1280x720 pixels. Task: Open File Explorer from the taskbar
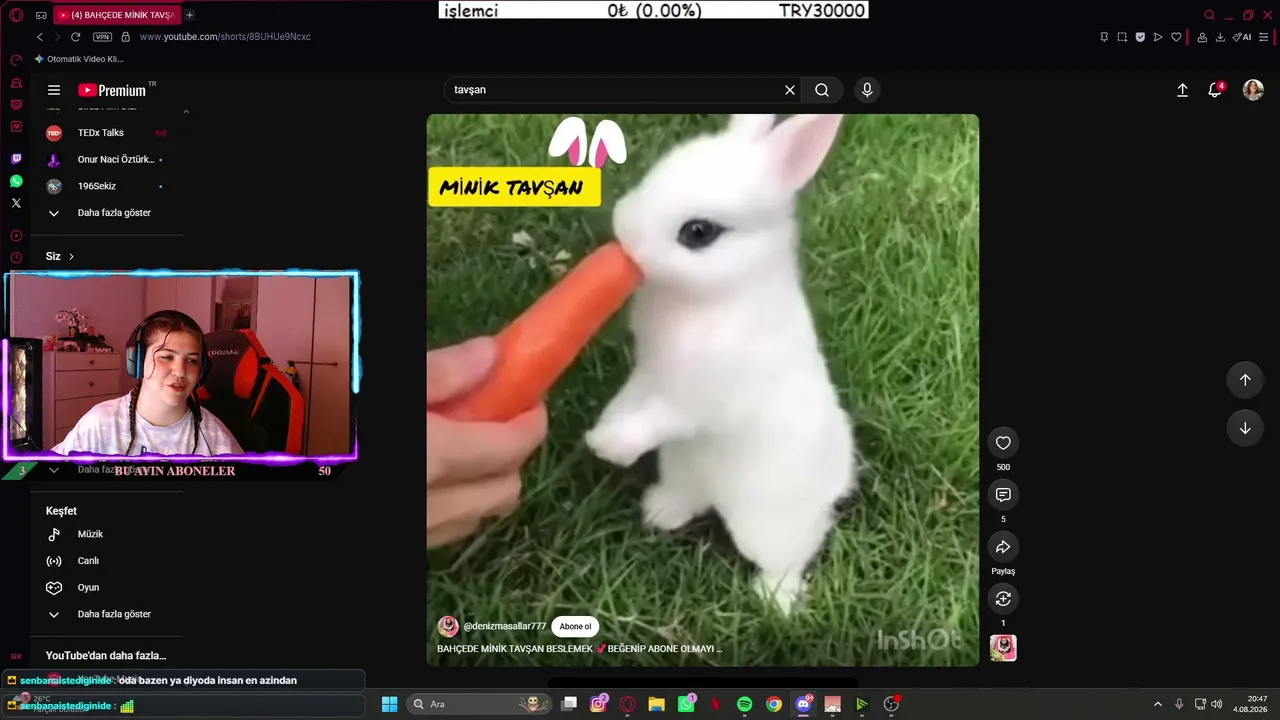[656, 704]
